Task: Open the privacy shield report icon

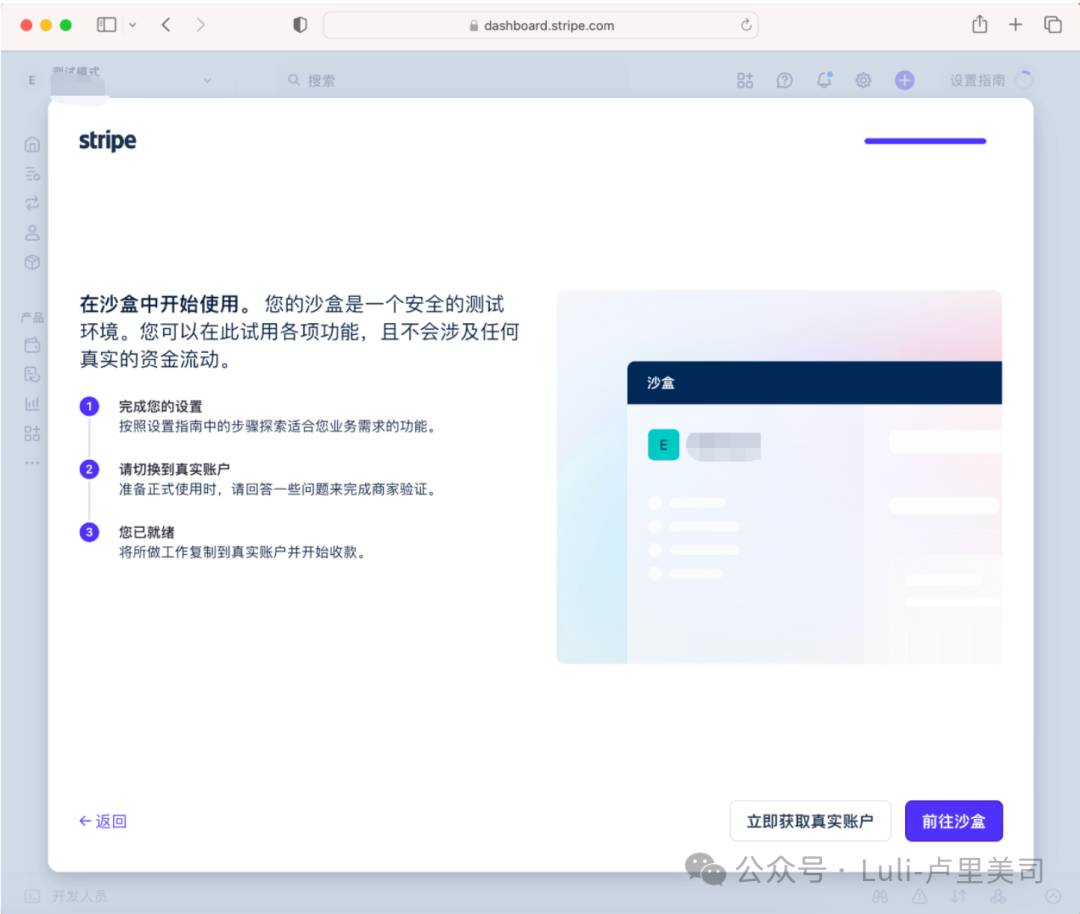Action: [300, 25]
